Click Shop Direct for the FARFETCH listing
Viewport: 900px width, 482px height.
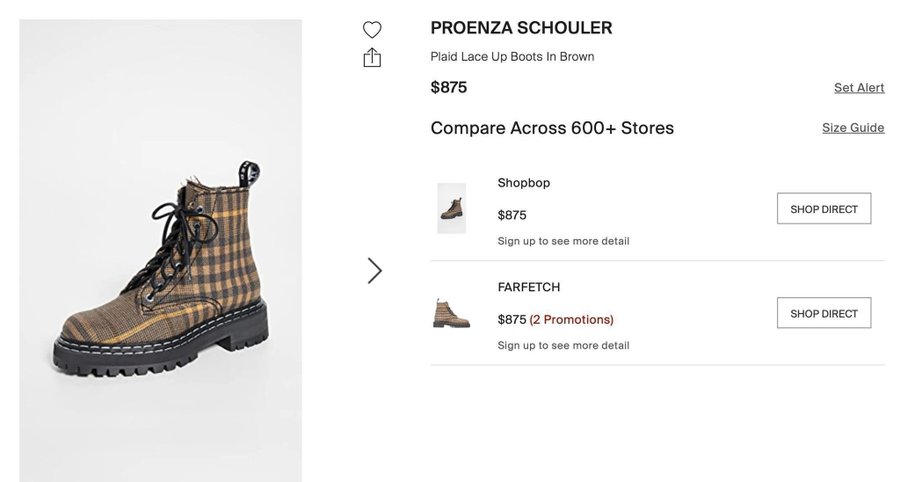[824, 313]
